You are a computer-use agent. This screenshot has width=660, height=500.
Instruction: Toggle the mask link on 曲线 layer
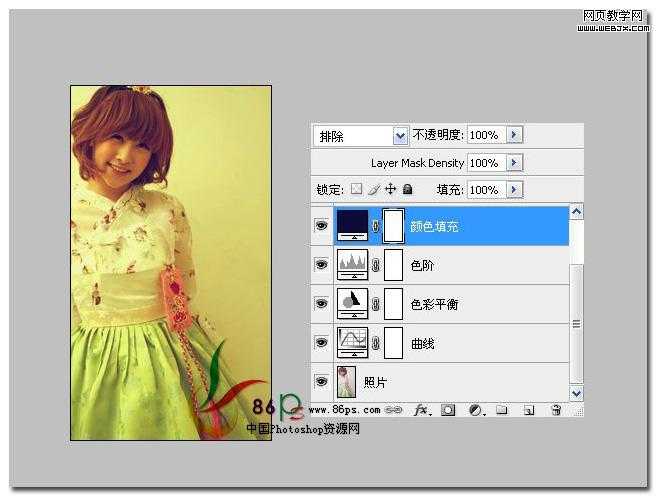pos(375,343)
